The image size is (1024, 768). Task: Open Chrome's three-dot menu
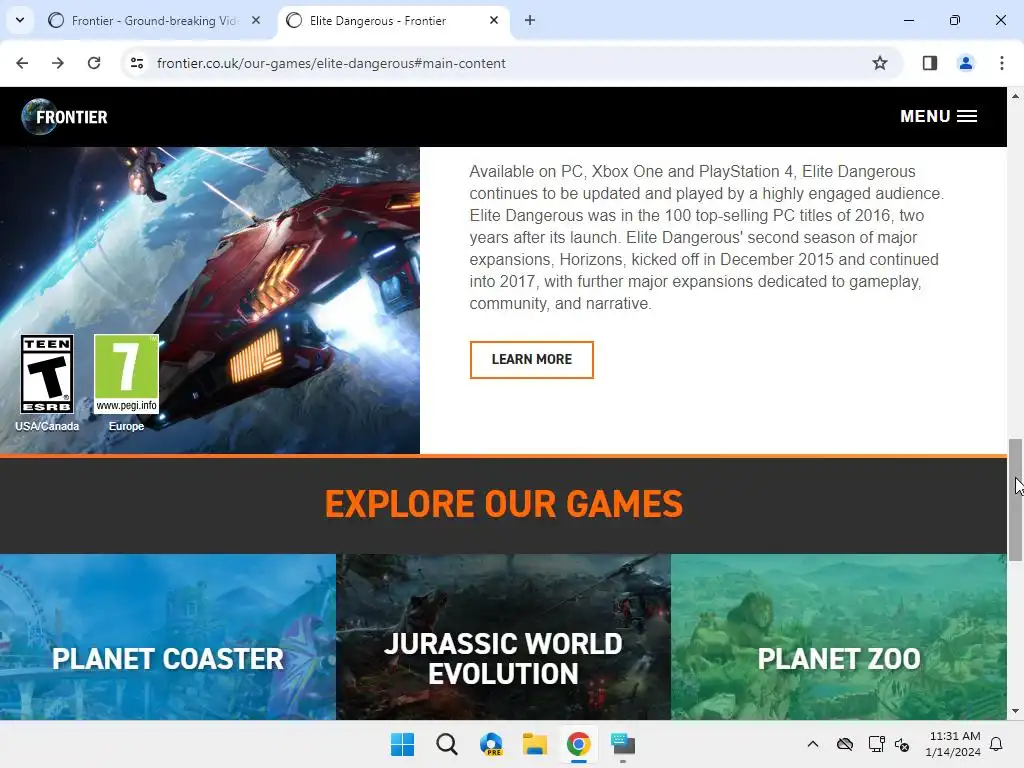(1002, 63)
